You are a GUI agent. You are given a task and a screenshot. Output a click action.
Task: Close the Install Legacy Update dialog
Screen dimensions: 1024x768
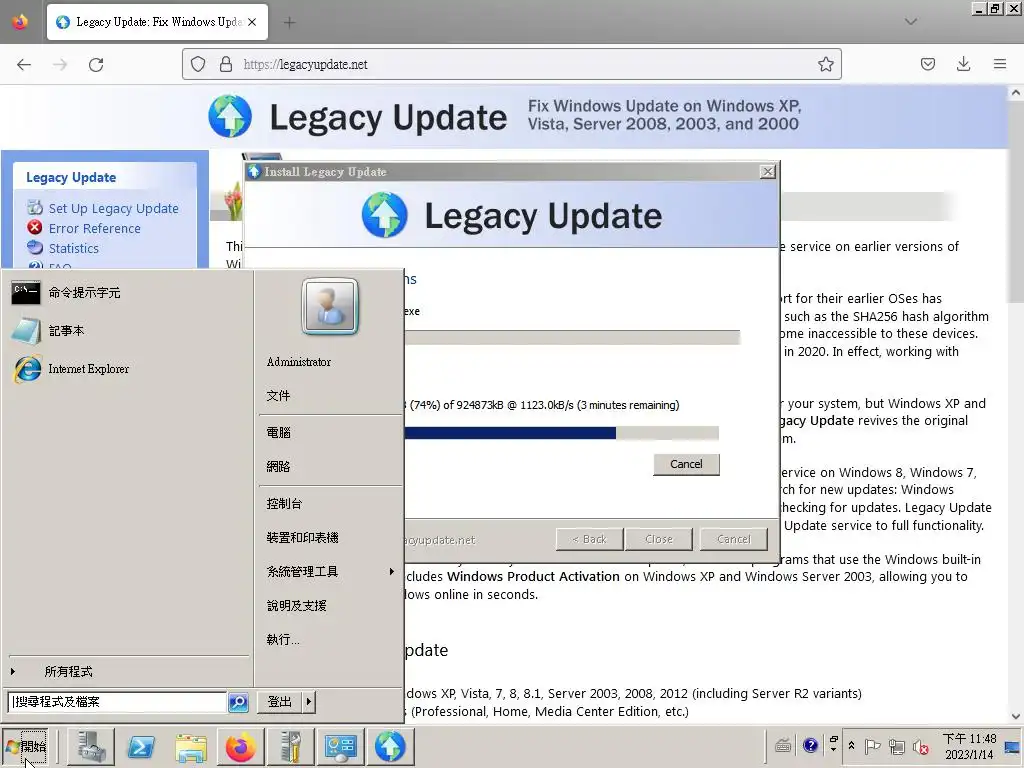(x=768, y=172)
